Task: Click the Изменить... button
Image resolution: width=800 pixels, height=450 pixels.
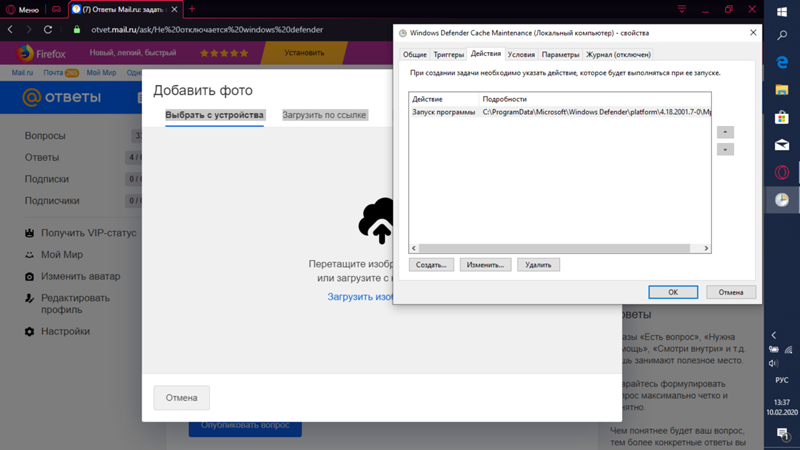Action: (x=485, y=265)
